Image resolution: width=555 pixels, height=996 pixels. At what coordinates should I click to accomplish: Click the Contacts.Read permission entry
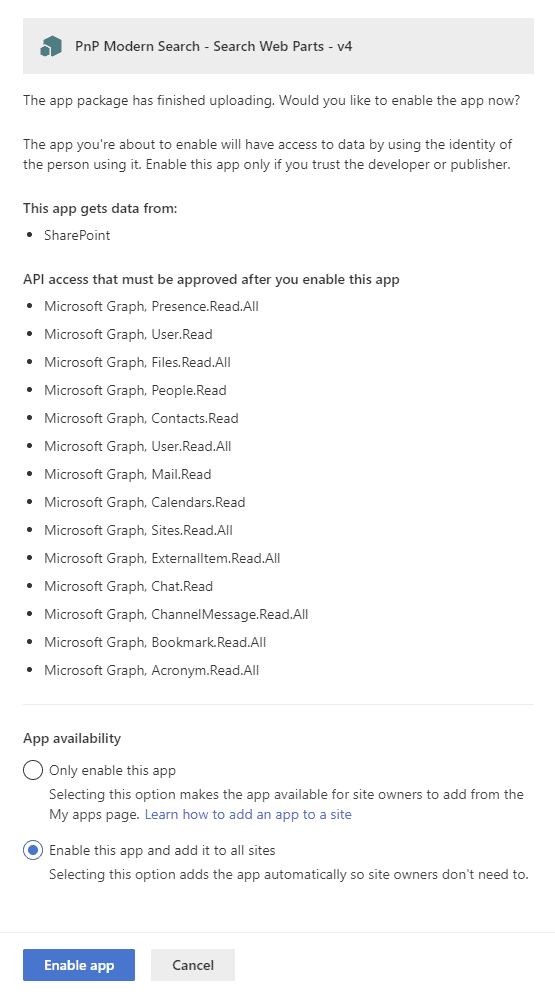point(141,418)
